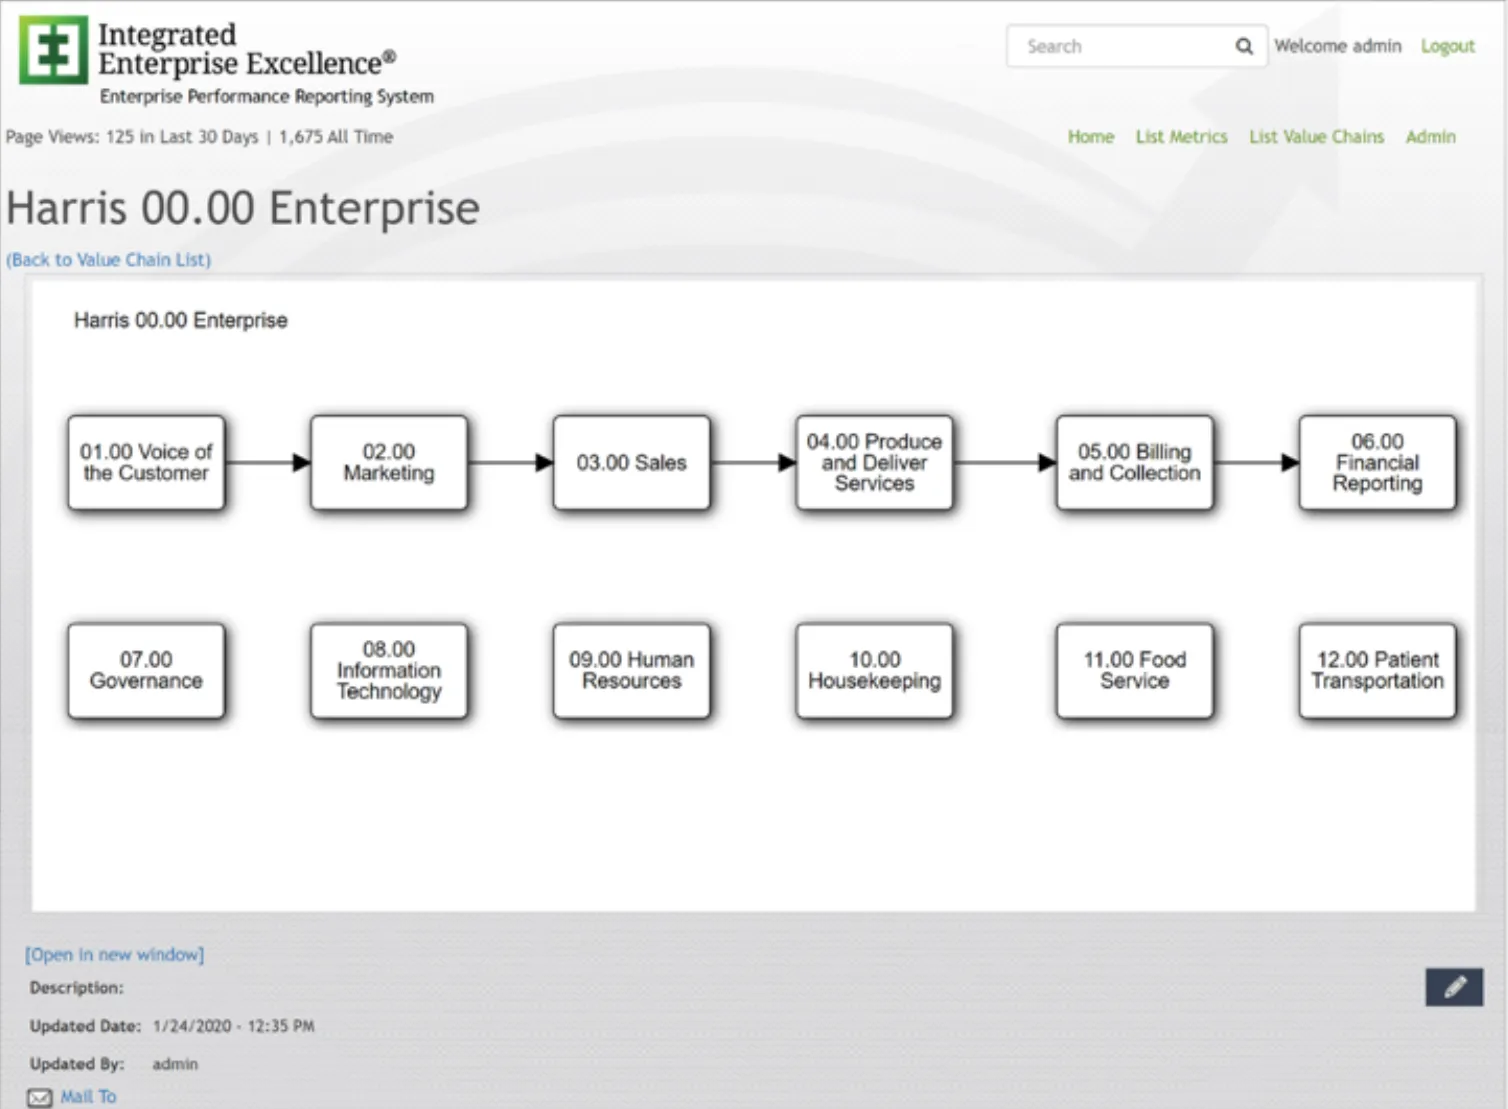Select the 01.00 Voice of the Customer box

[x=146, y=463]
